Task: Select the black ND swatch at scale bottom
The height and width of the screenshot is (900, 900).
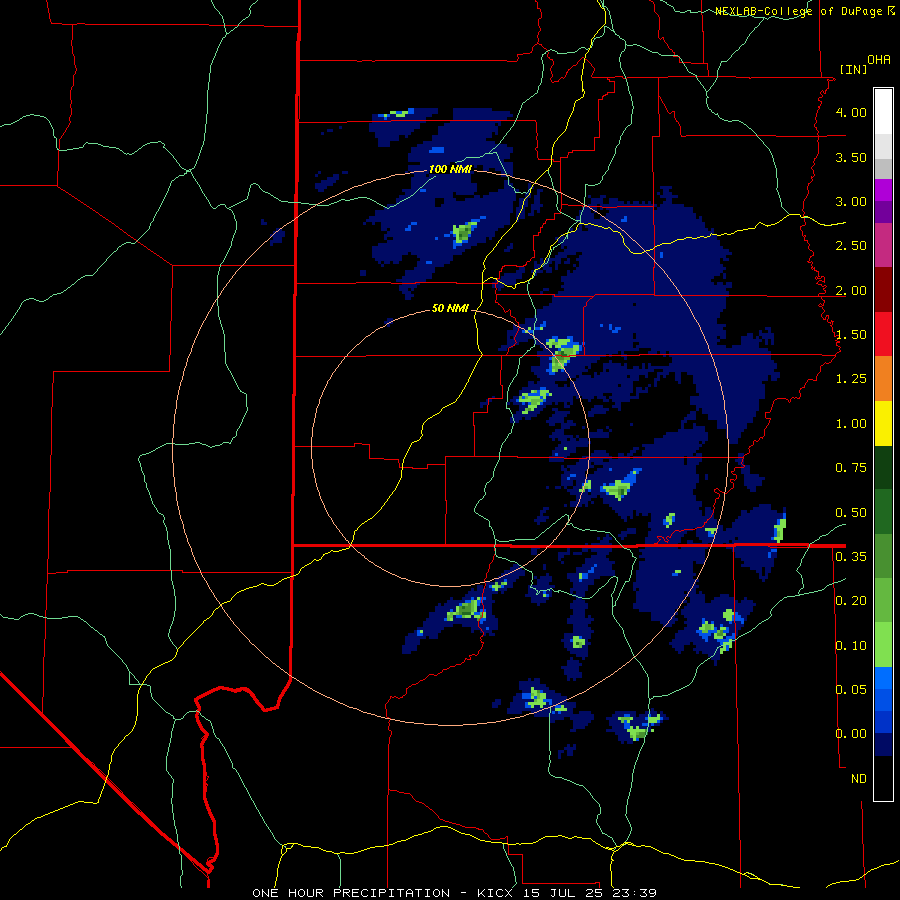Action: point(883,778)
